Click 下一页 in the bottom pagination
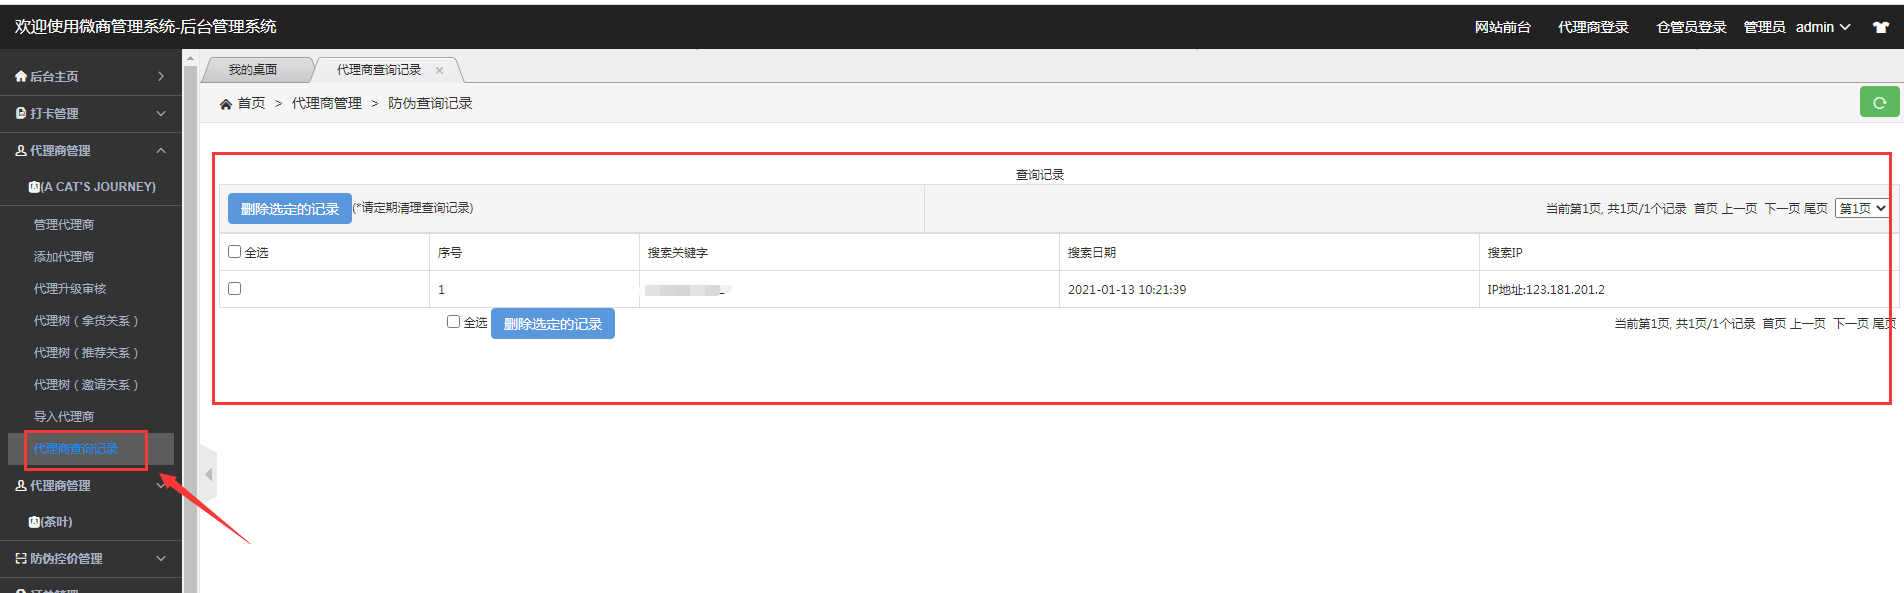Image resolution: width=1904 pixels, height=593 pixels. tap(1851, 323)
